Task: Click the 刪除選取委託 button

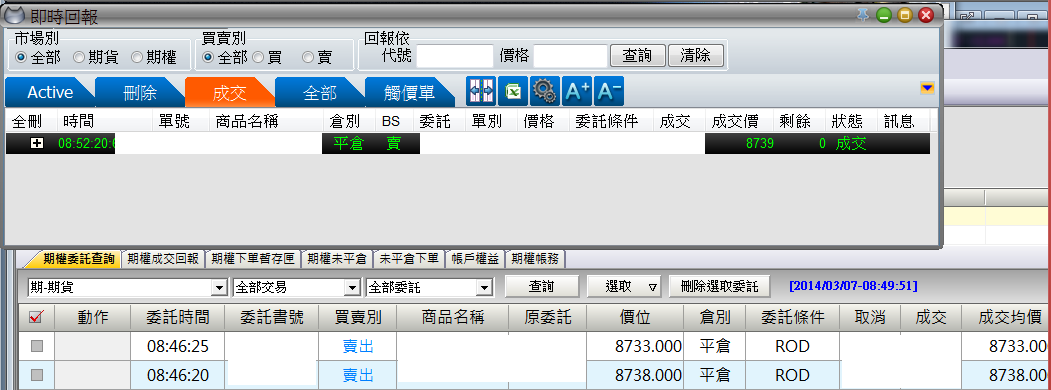Action: pos(719,287)
